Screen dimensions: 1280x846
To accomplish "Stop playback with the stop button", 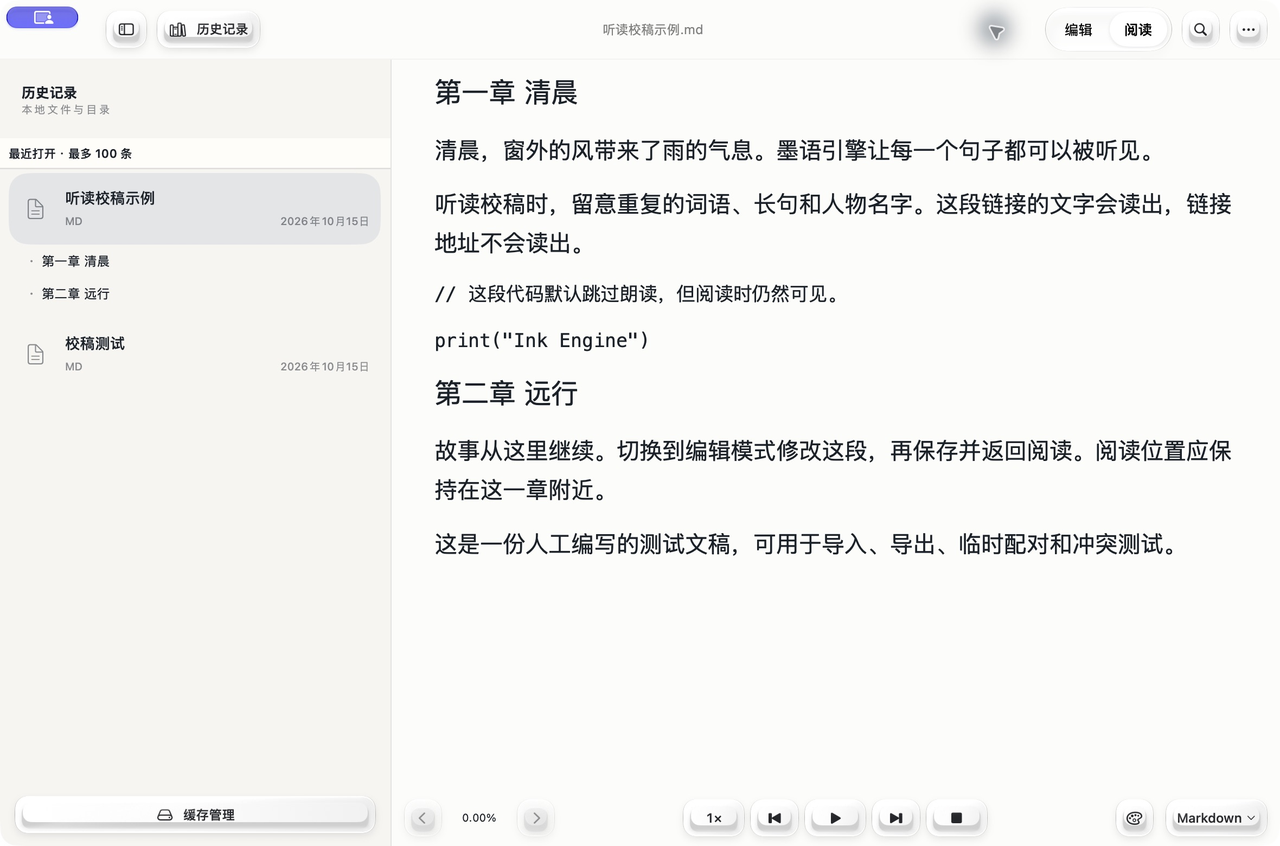I will click(956, 818).
